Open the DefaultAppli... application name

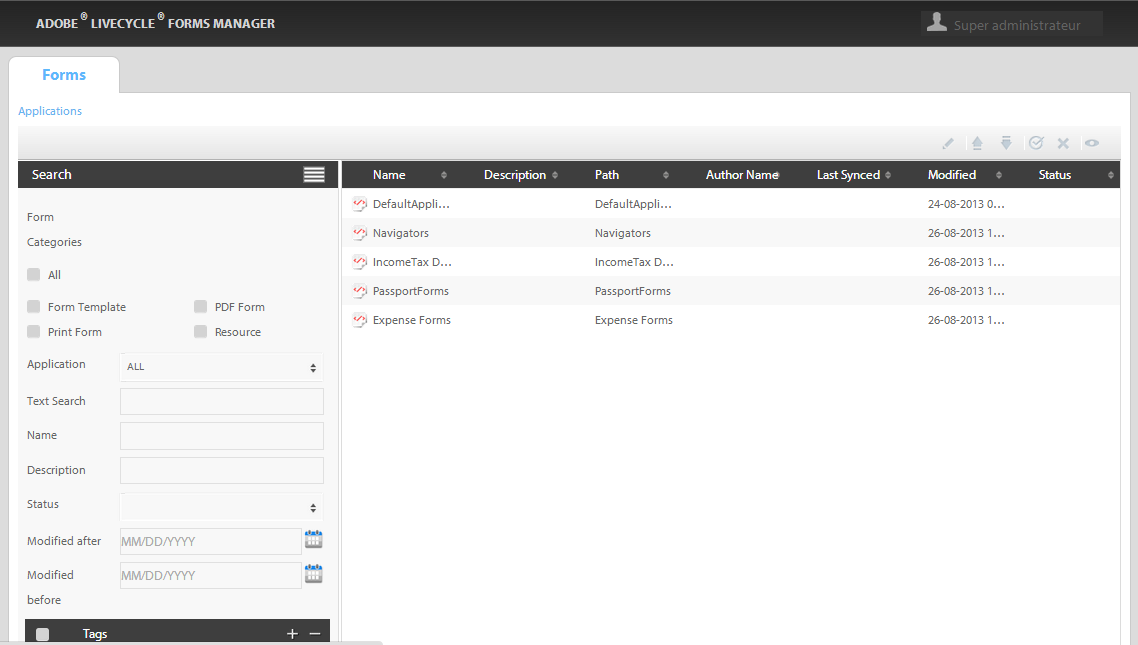pyautogui.click(x=412, y=204)
